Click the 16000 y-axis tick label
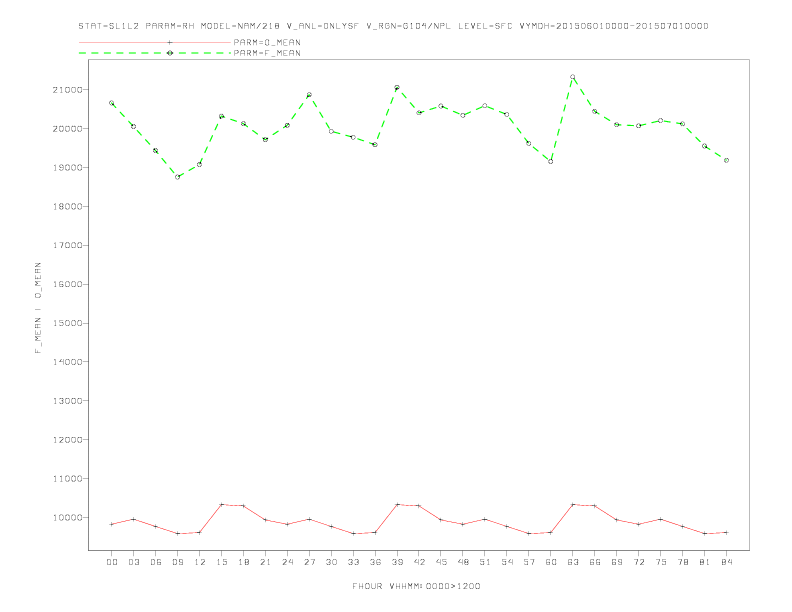The image size is (792, 612). [67, 284]
